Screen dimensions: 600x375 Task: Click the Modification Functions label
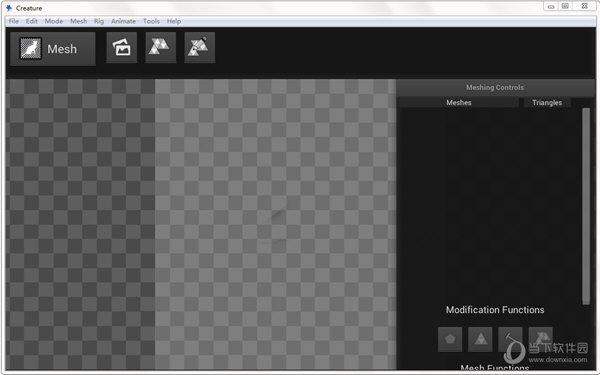495,310
